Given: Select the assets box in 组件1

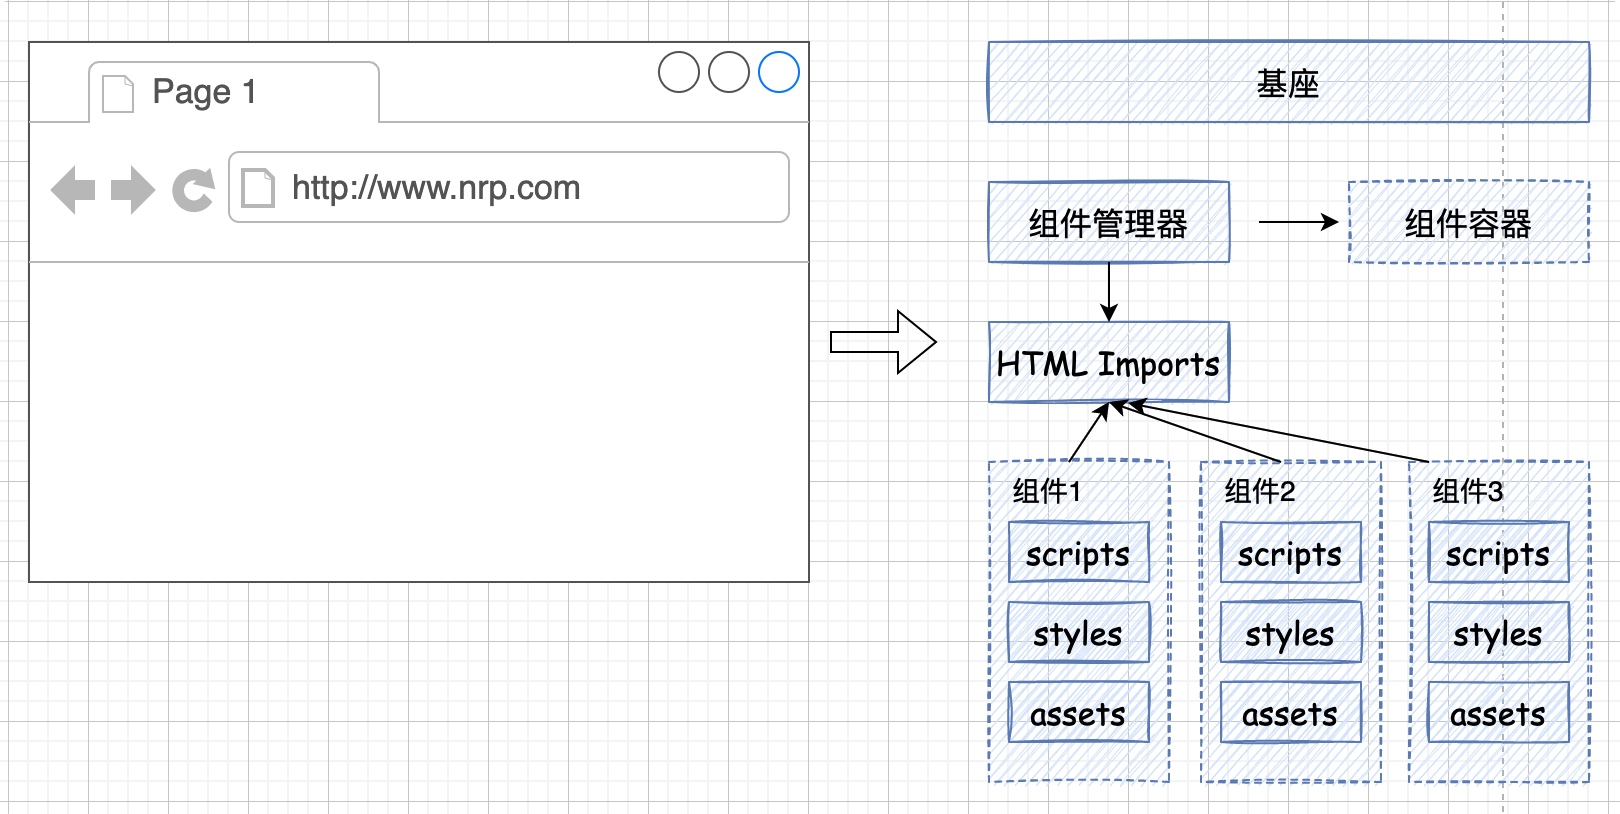Looking at the screenshot, I should click(x=1078, y=712).
